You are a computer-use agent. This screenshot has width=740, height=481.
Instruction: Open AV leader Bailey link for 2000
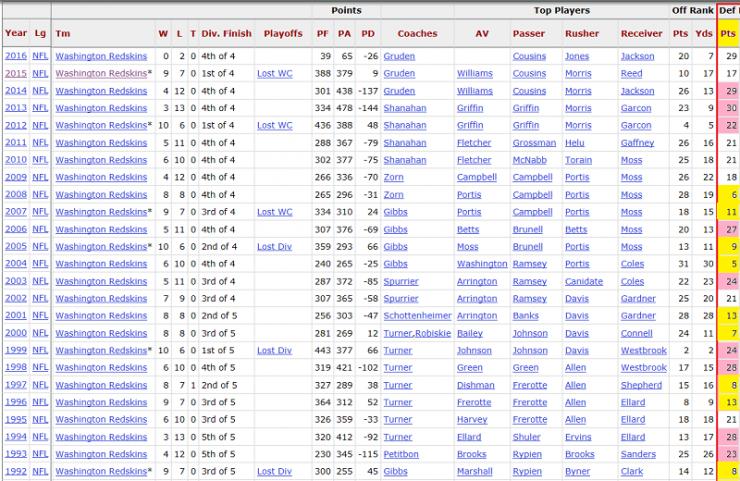pos(470,333)
